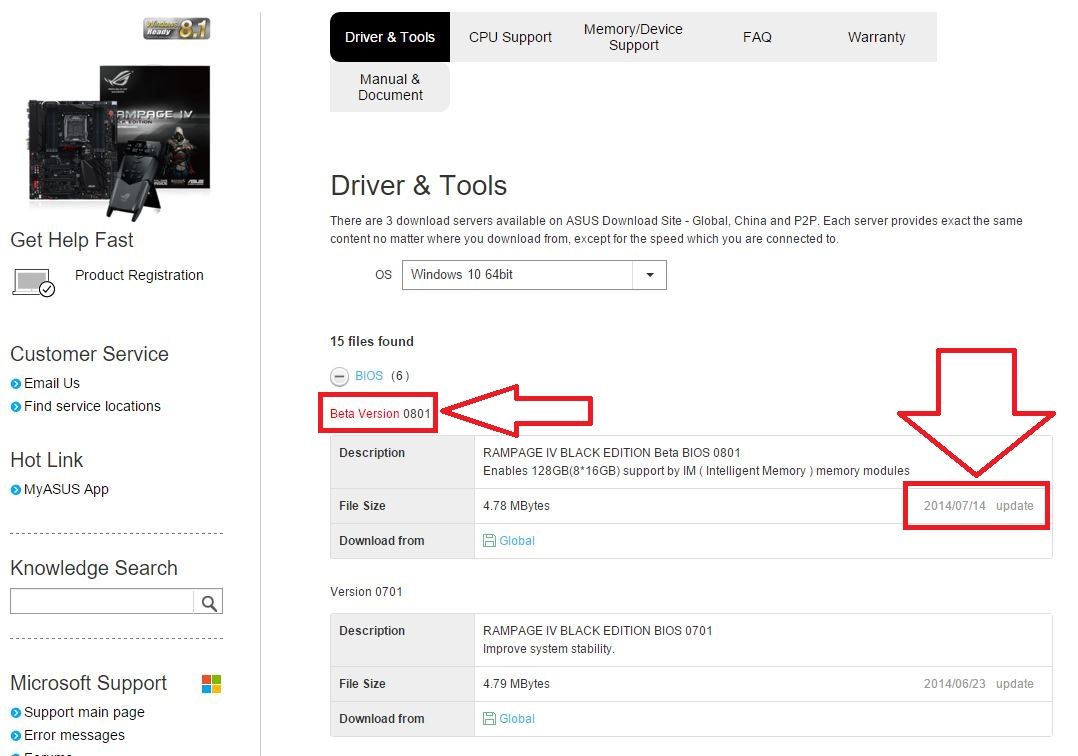Click the Get Help Fast heading
The width and height of the screenshot is (1078, 756).
click(x=72, y=240)
